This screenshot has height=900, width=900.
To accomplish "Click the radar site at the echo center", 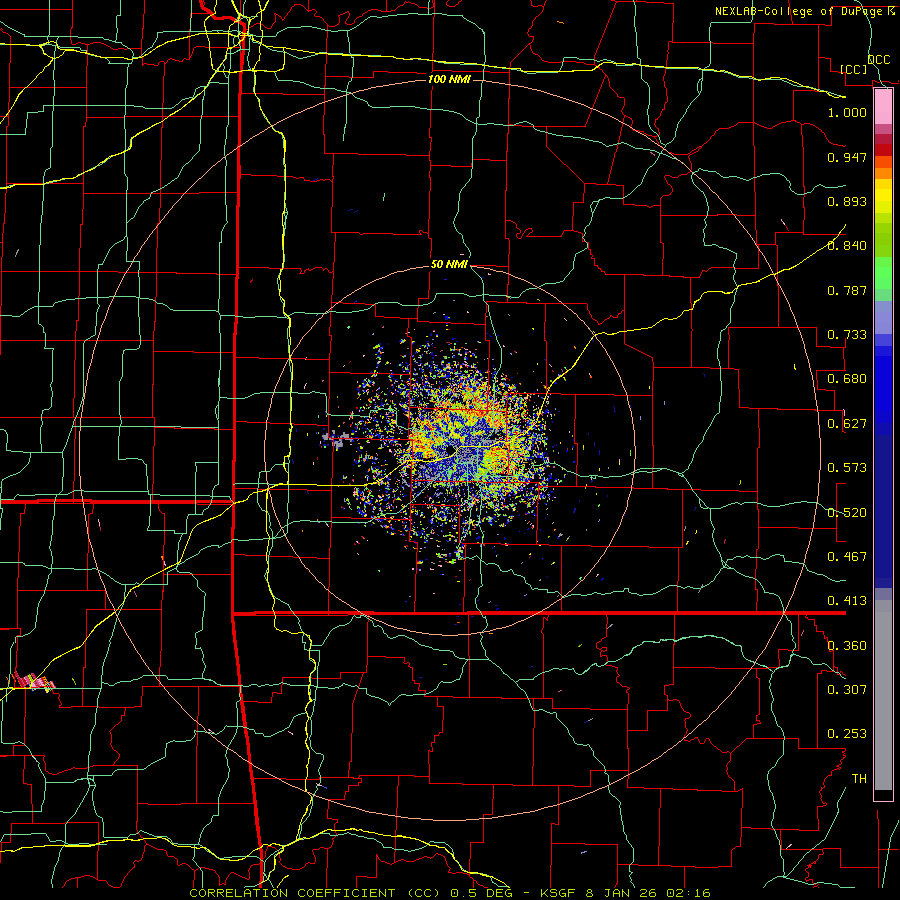I will click(450, 450).
